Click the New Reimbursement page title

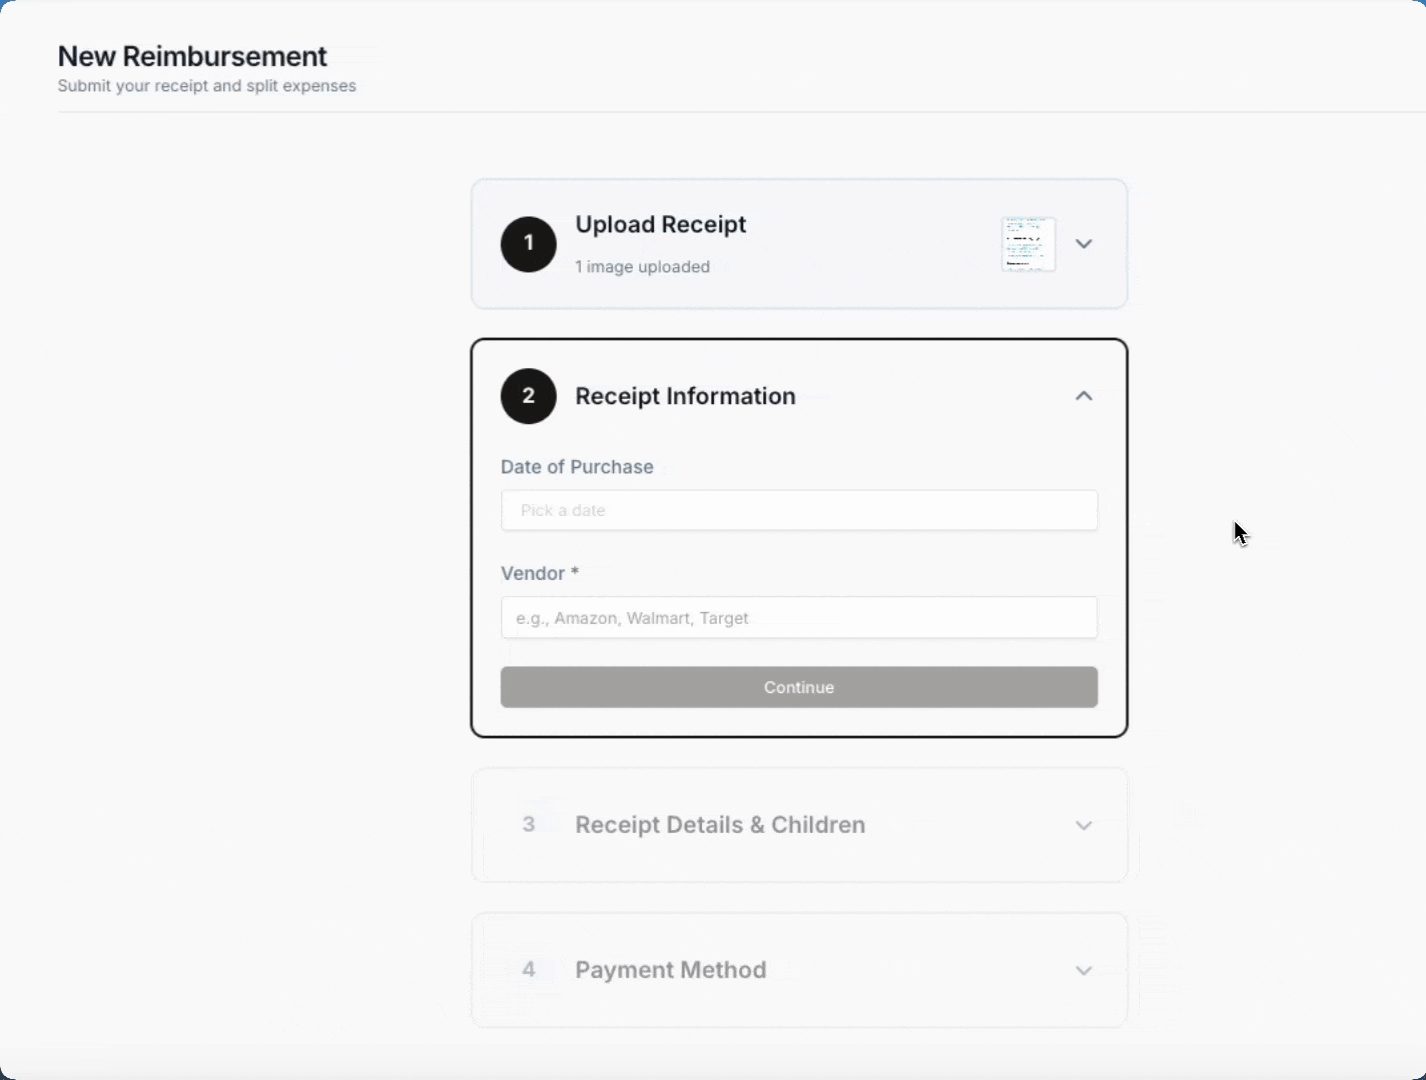(x=192, y=56)
